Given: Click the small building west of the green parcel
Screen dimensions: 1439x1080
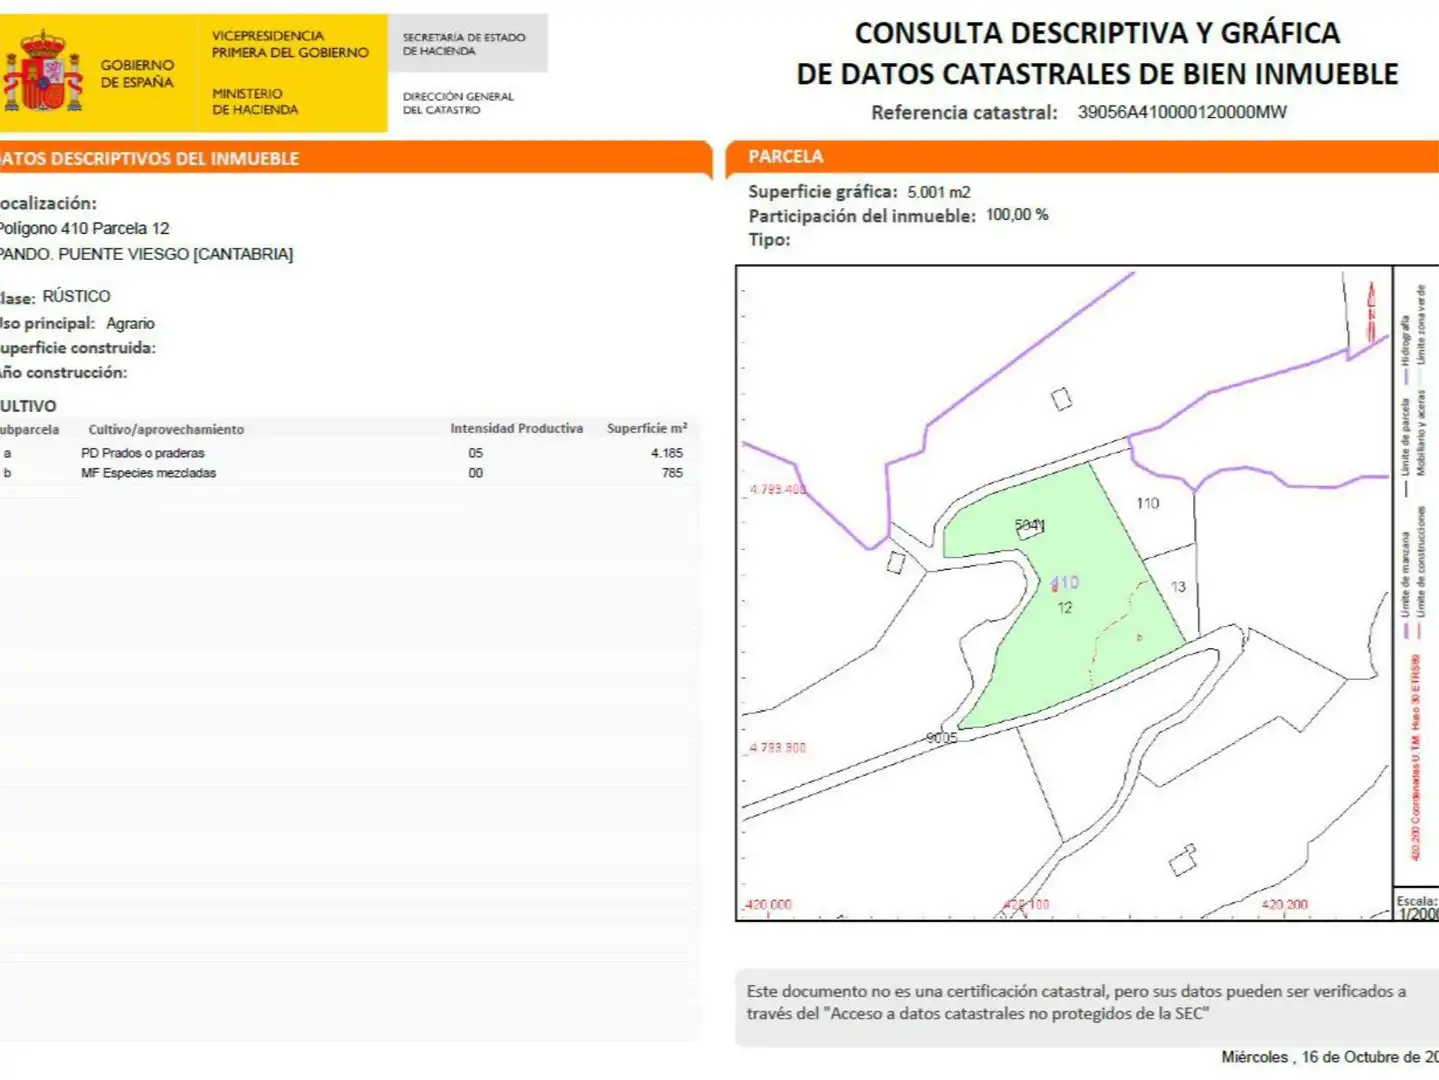Looking at the screenshot, I should (x=896, y=563).
